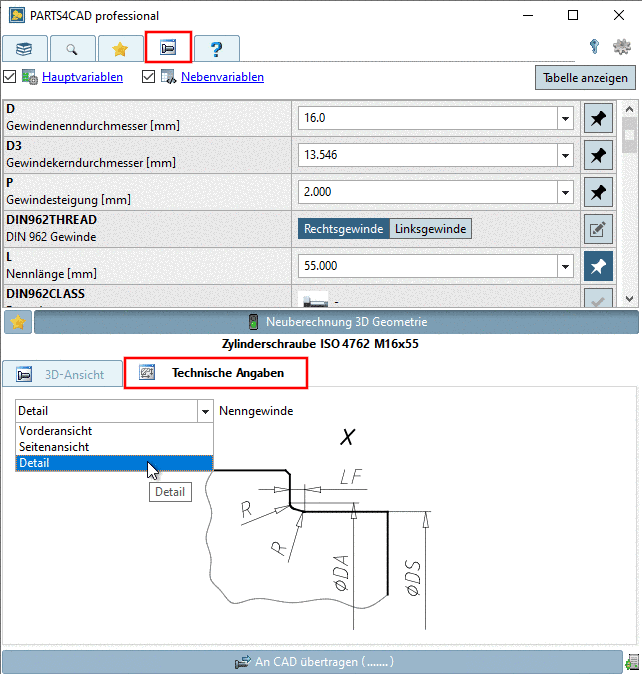Click the scroll down arrow of variables list

point(630,299)
